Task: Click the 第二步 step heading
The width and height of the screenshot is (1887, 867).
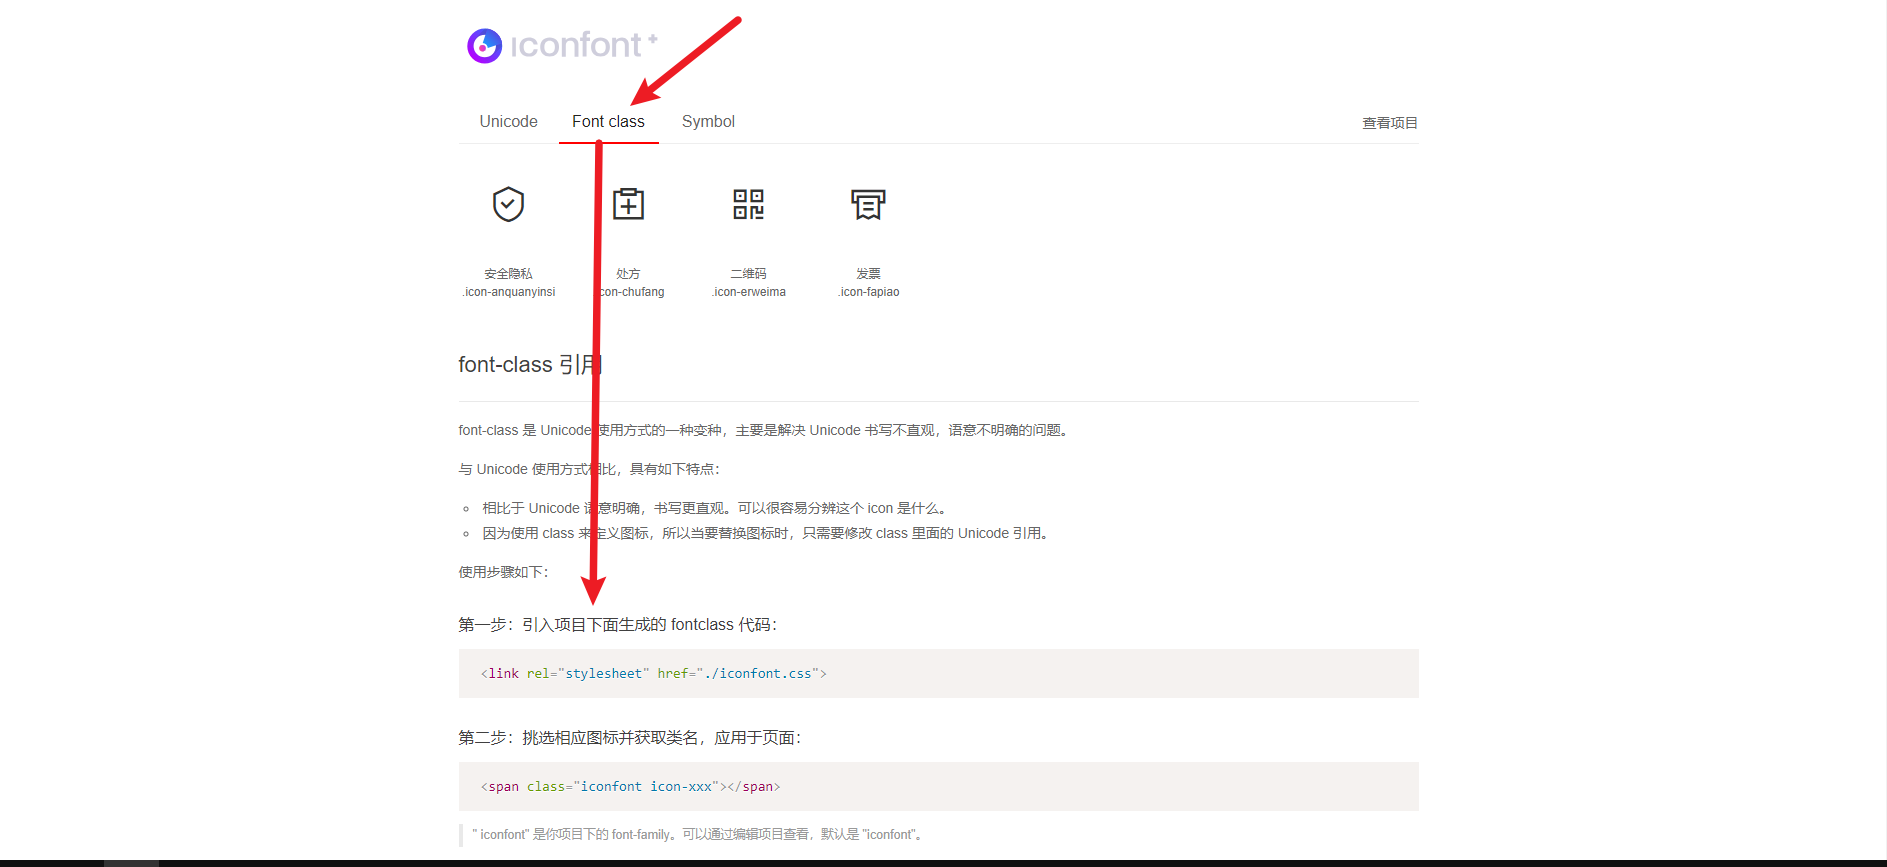Action: click(x=629, y=738)
